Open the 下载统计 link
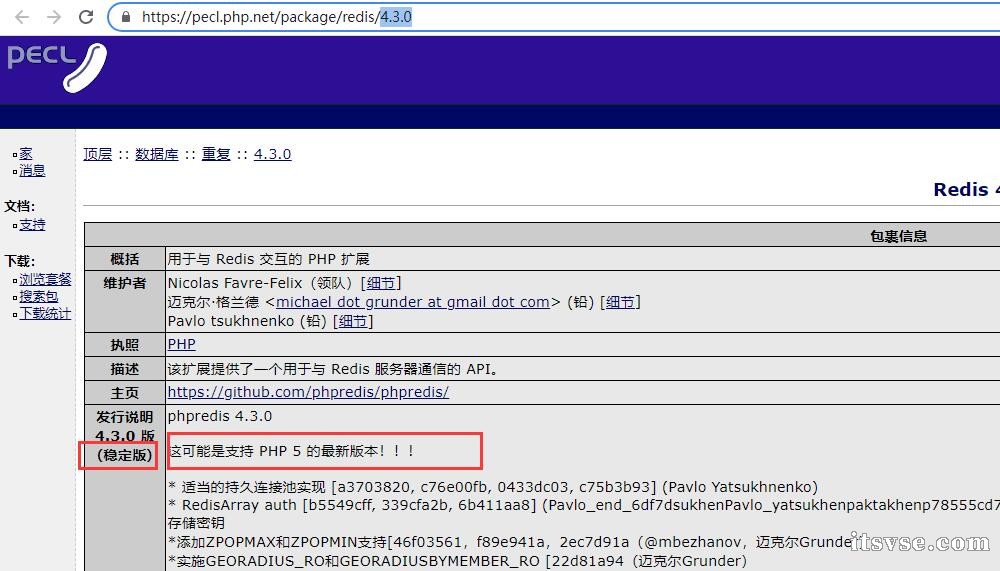 [45, 313]
